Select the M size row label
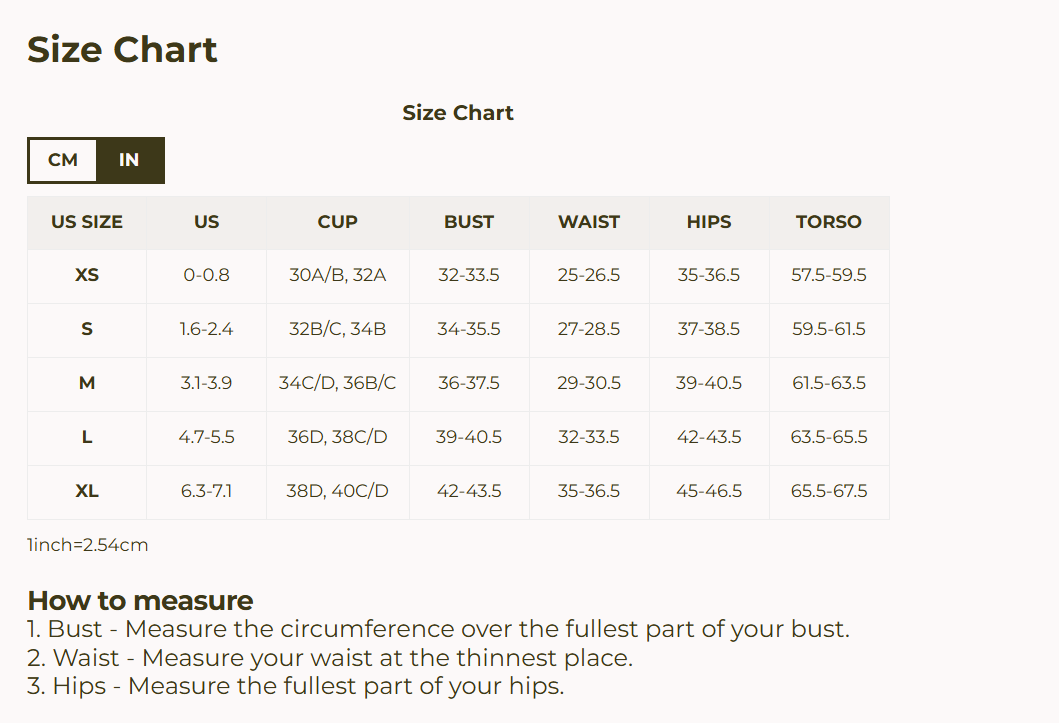This screenshot has height=723, width=1059. (87, 383)
